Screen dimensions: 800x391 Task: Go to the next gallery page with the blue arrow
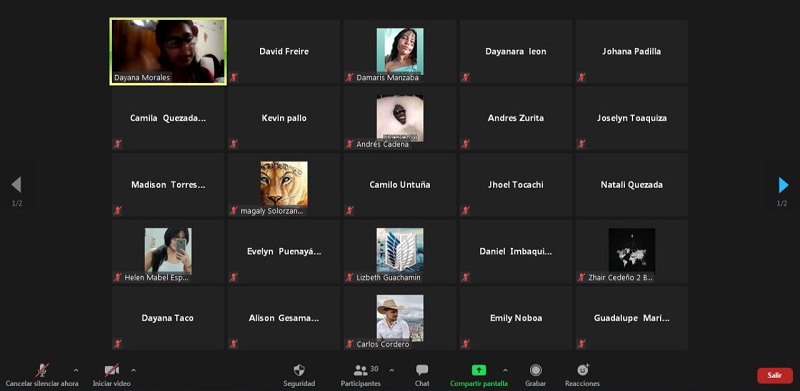[783, 185]
